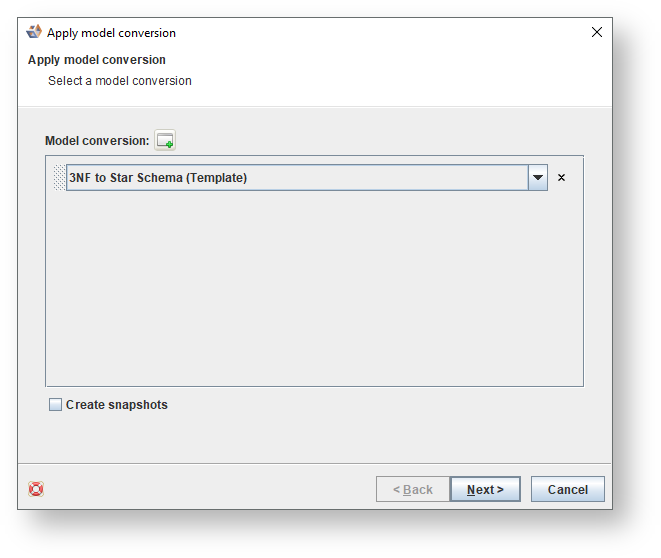
Task: Click empty space in the conversion list
Action: (x=314, y=290)
